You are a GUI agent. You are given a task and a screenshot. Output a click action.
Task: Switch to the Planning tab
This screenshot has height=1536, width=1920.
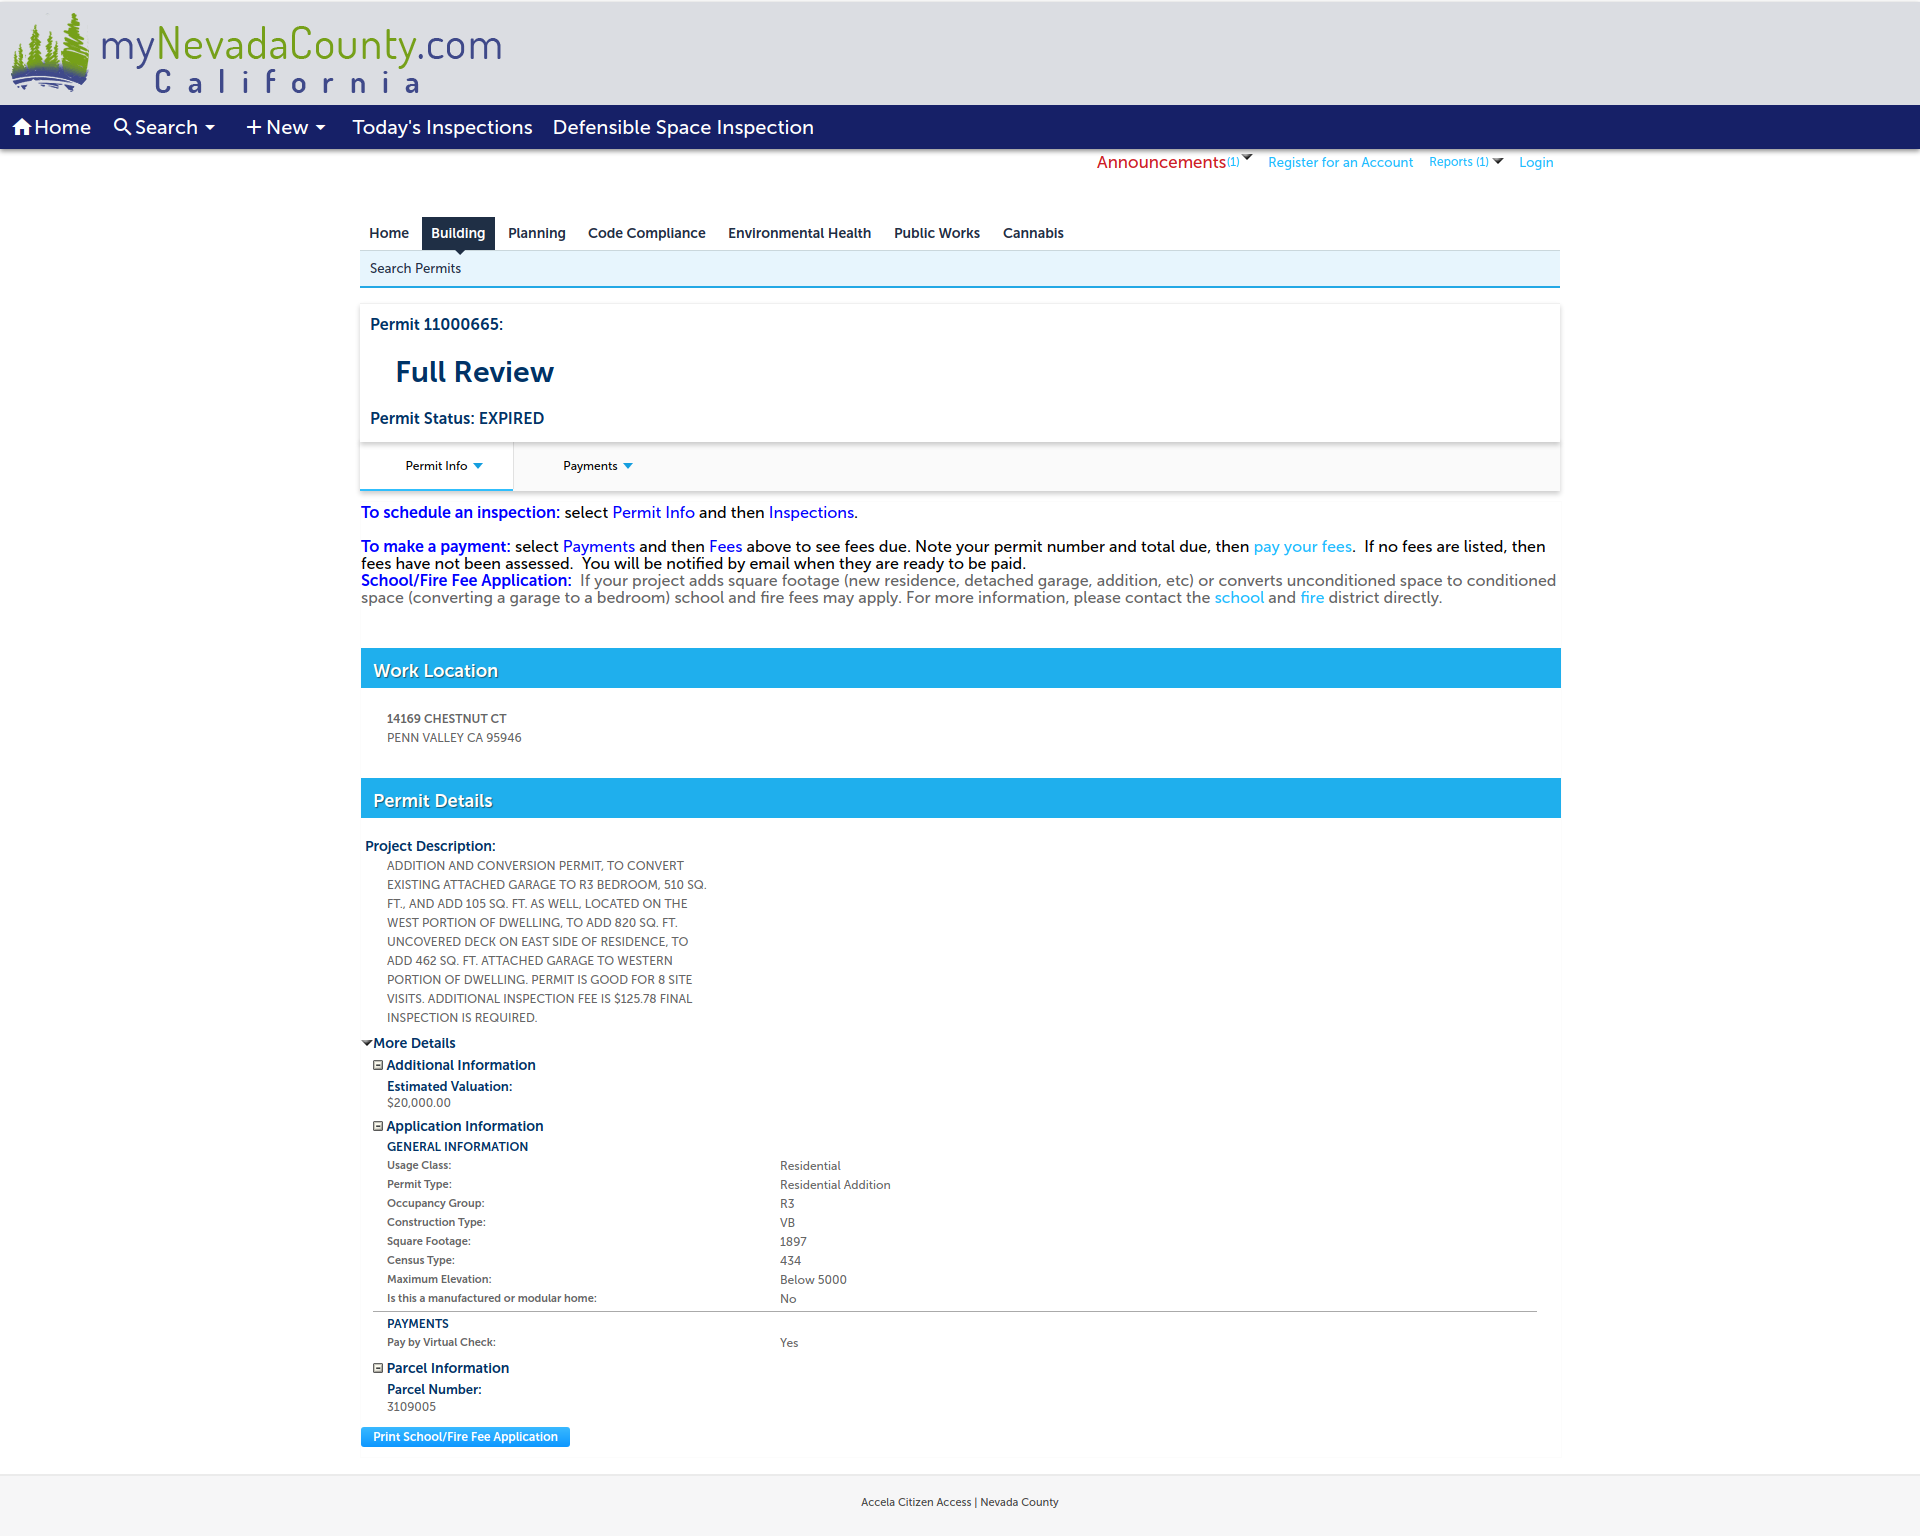coord(537,233)
